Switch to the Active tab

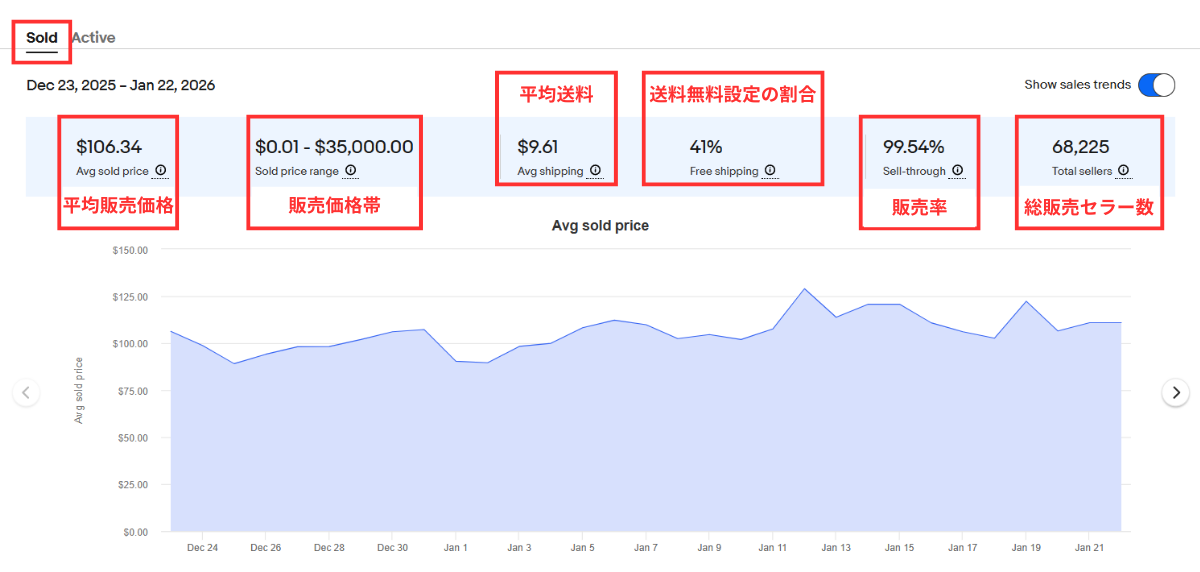93,38
